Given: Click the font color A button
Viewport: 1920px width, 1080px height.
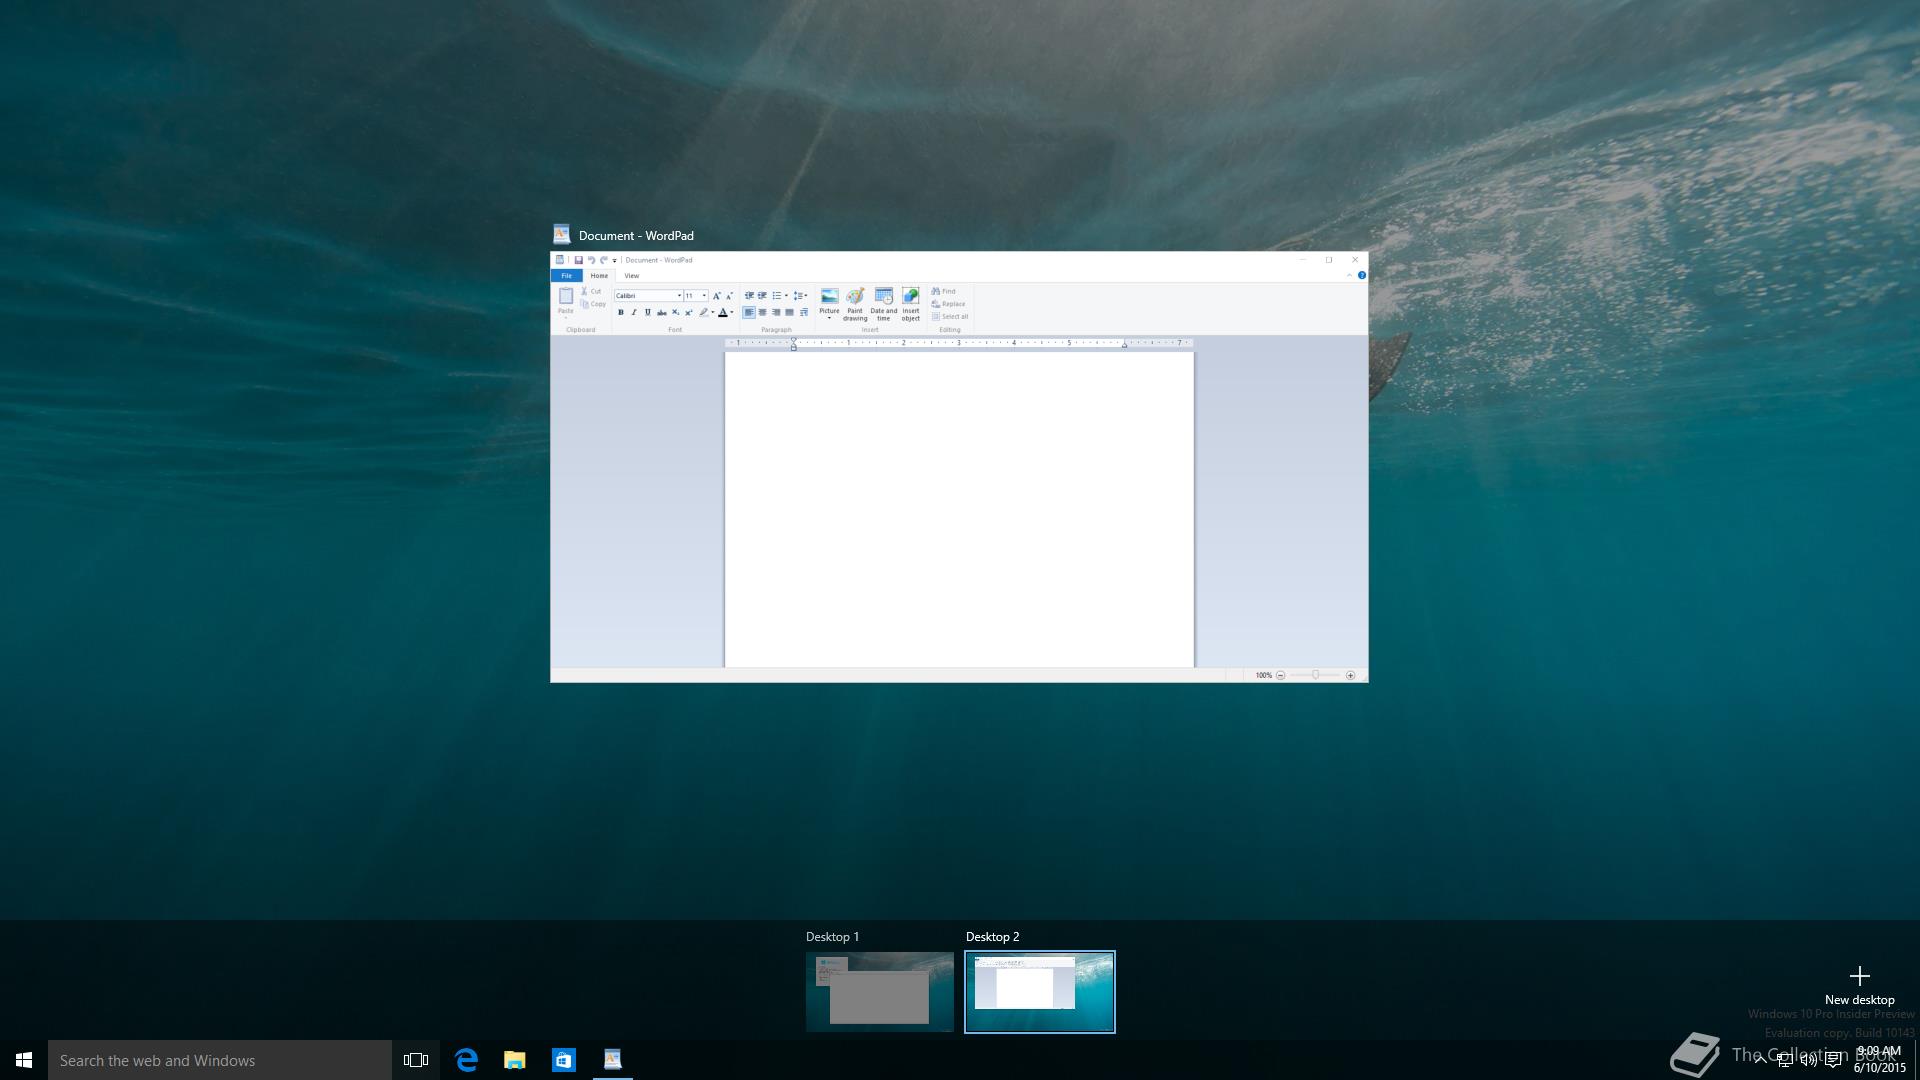Looking at the screenshot, I should point(723,312).
